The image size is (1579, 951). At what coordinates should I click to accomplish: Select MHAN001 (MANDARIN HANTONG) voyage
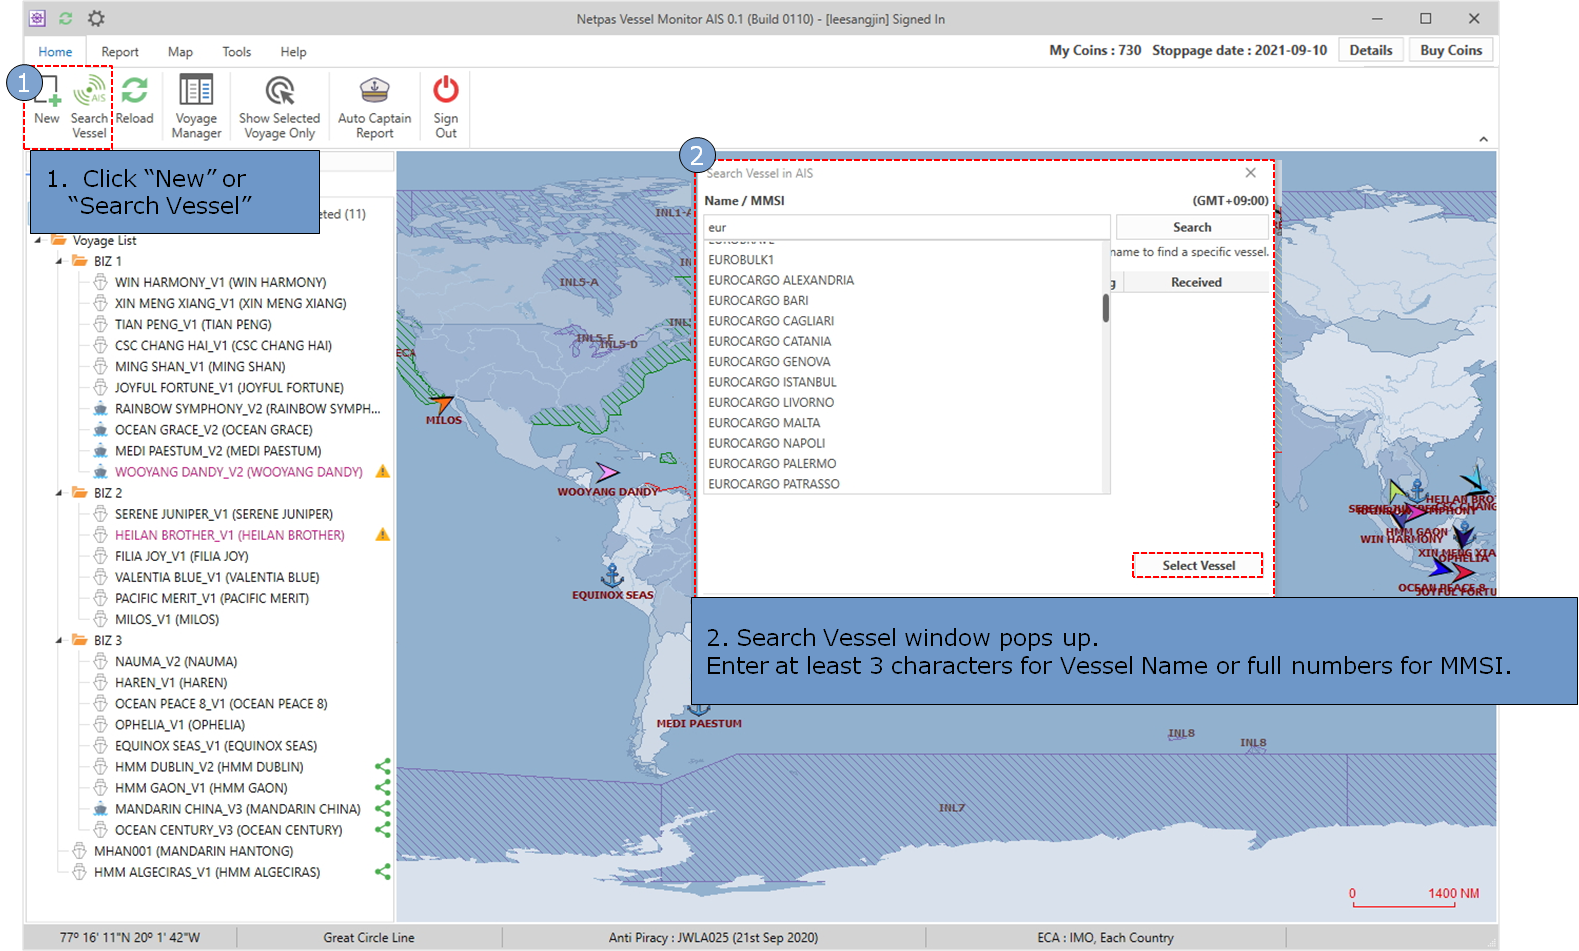(x=193, y=850)
